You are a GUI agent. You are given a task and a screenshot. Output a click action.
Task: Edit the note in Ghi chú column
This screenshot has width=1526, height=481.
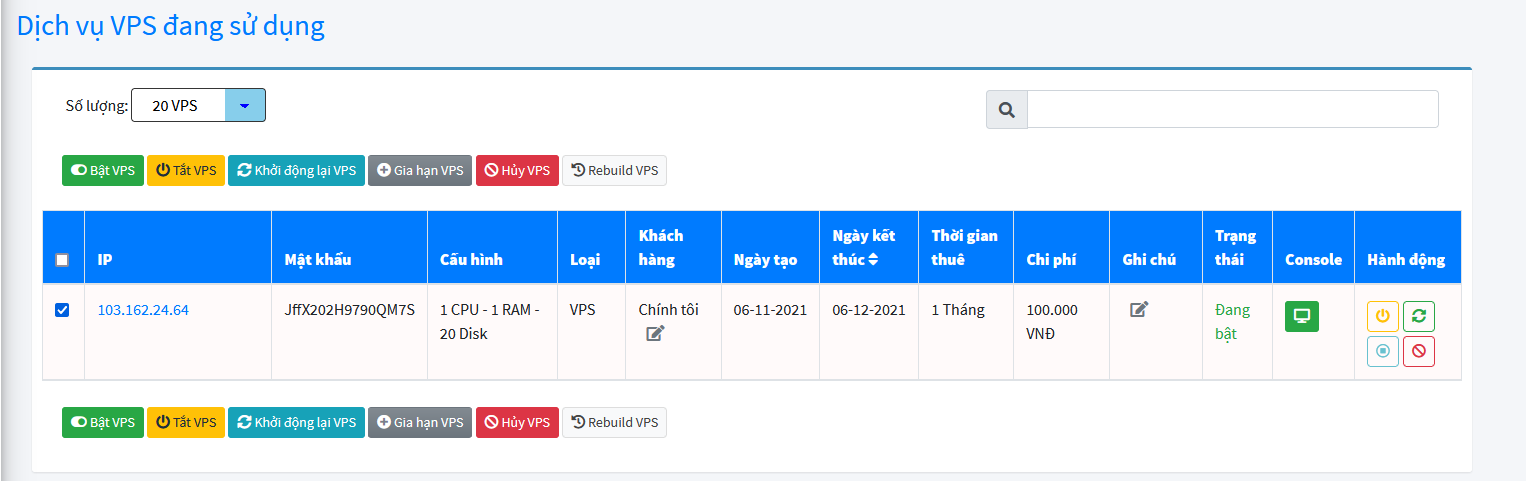coord(1139,309)
